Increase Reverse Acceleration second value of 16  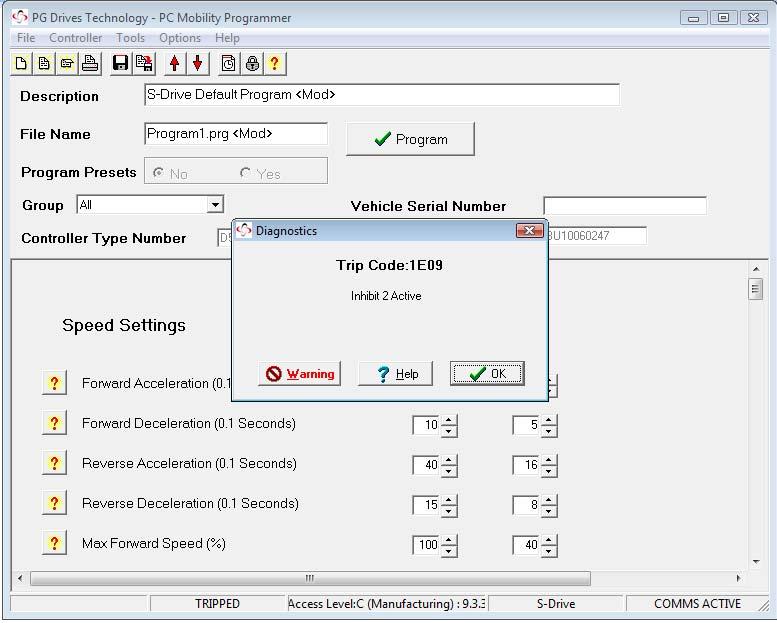[549, 460]
